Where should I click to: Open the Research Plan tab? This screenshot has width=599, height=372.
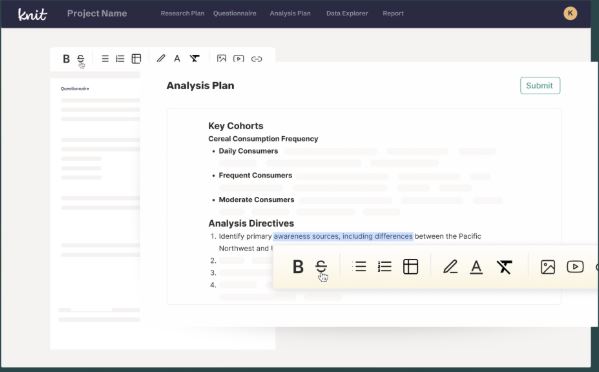point(182,13)
